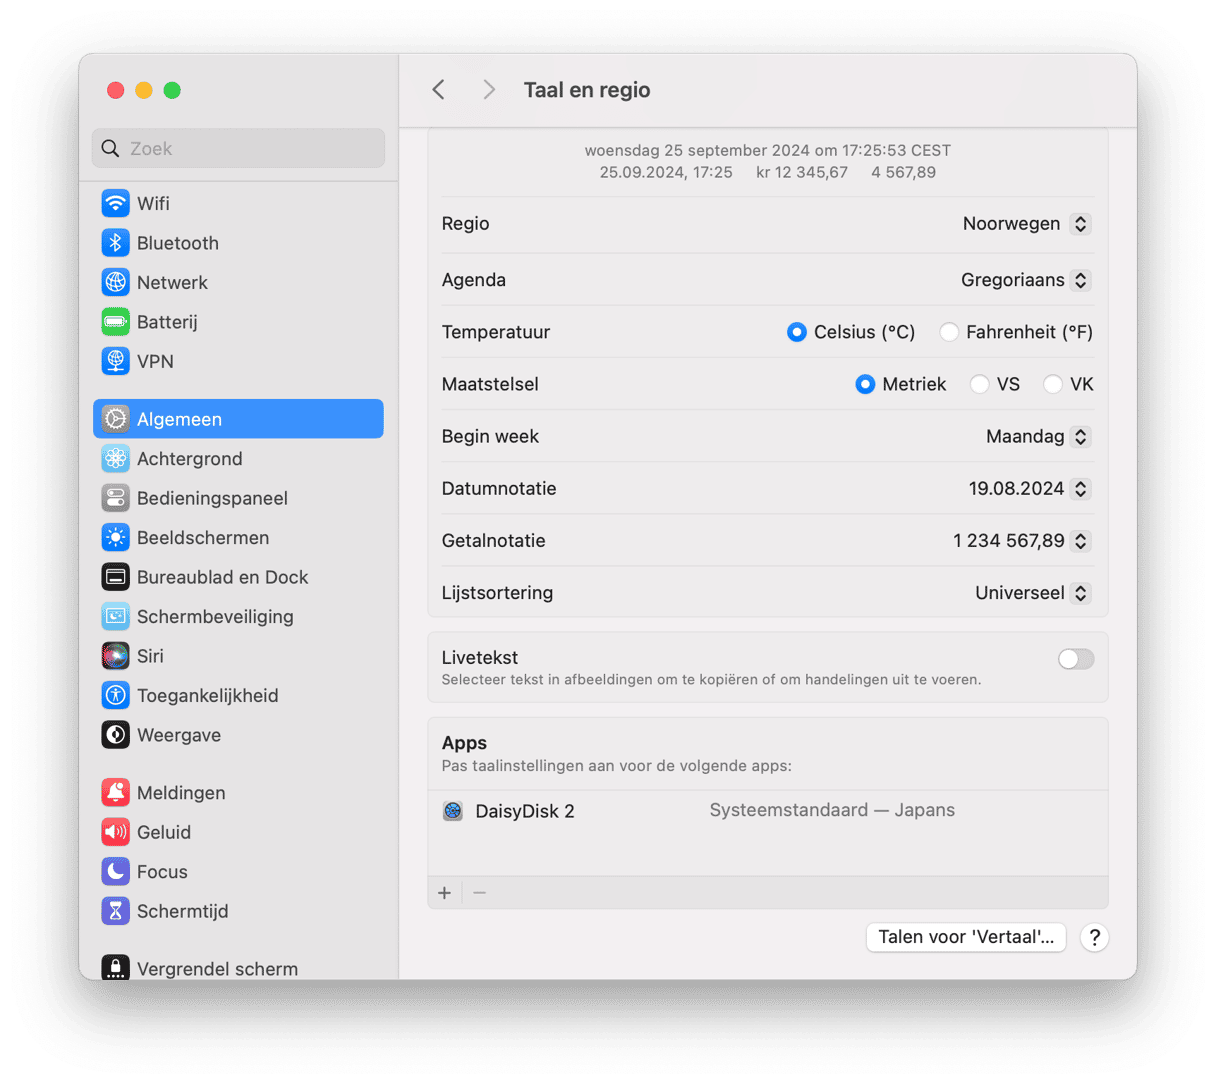The height and width of the screenshot is (1084, 1216).
Task: Click the Talen voor 'Vertaal'... button
Action: coord(965,937)
